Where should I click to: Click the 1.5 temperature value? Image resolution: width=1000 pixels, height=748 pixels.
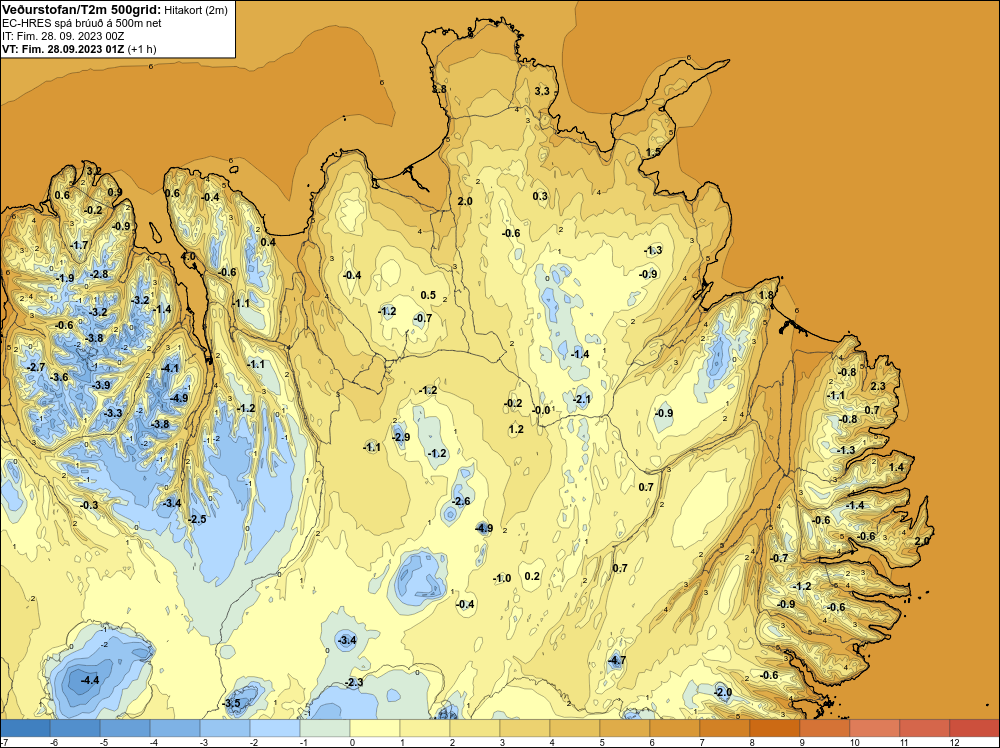[x=653, y=152]
